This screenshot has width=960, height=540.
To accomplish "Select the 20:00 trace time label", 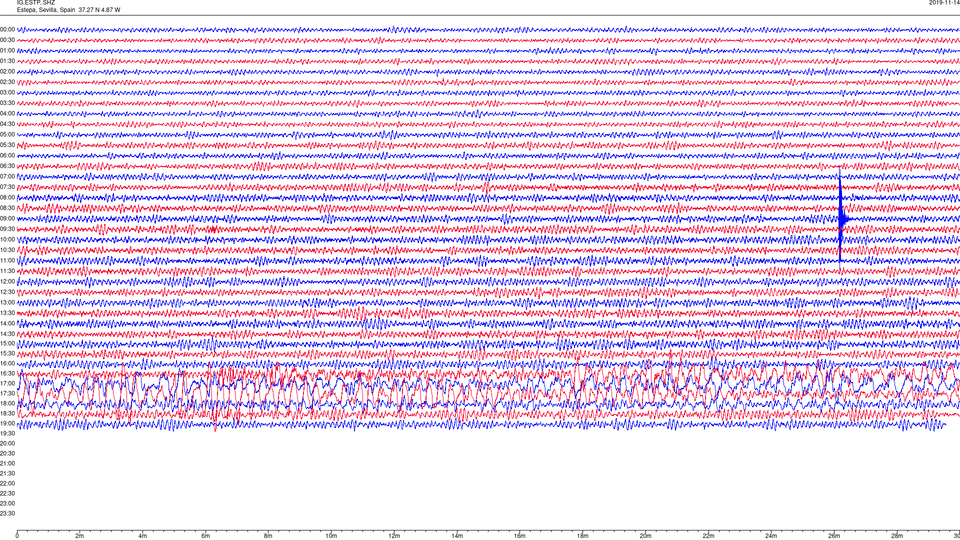I will pyautogui.click(x=7, y=443).
